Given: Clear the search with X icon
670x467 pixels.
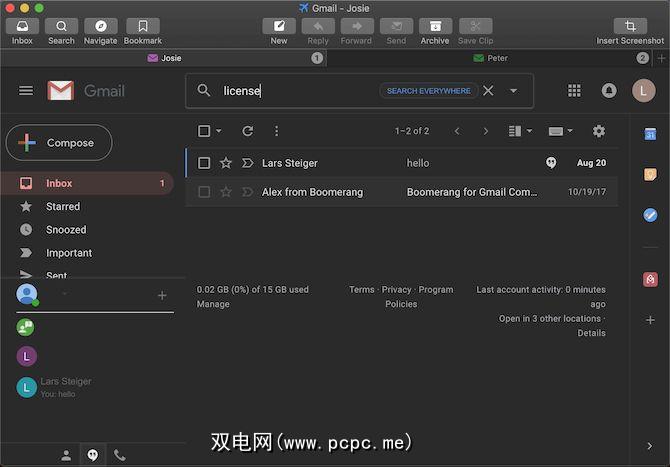Looking at the screenshot, I should 488,91.
